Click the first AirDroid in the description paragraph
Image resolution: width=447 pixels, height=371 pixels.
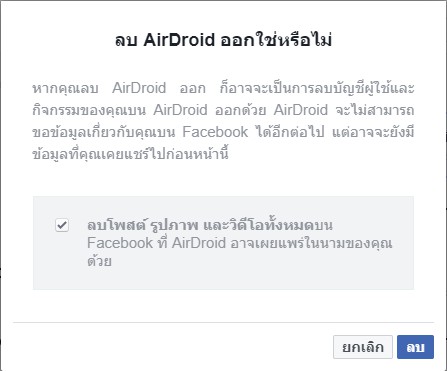click(x=139, y=88)
